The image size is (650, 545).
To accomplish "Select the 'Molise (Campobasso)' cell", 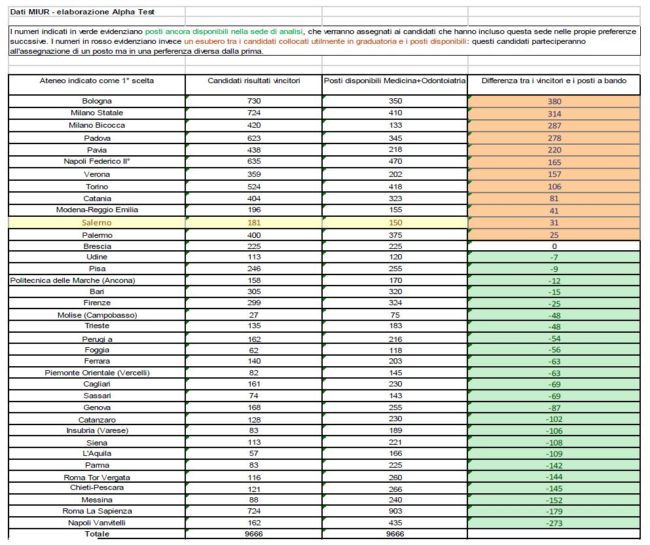I will point(97,315).
